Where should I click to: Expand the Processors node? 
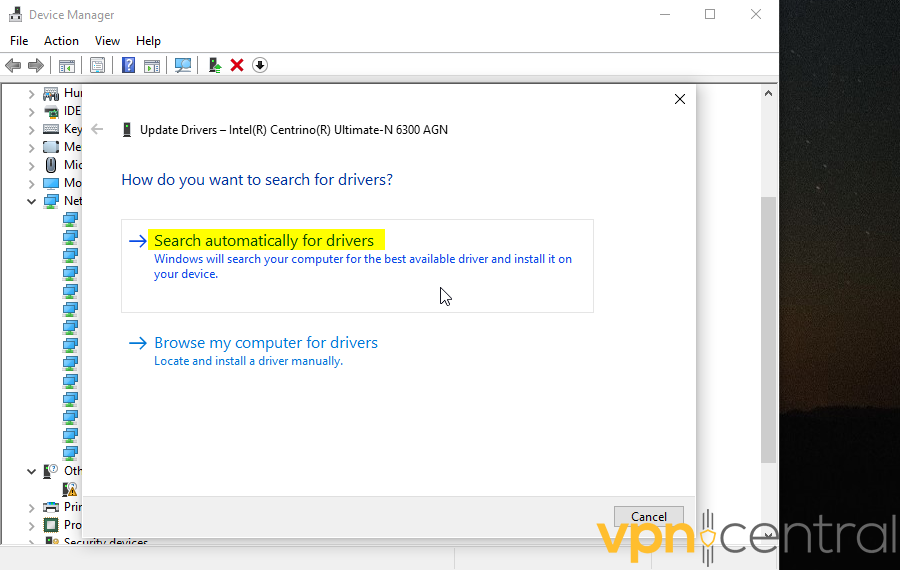point(32,525)
